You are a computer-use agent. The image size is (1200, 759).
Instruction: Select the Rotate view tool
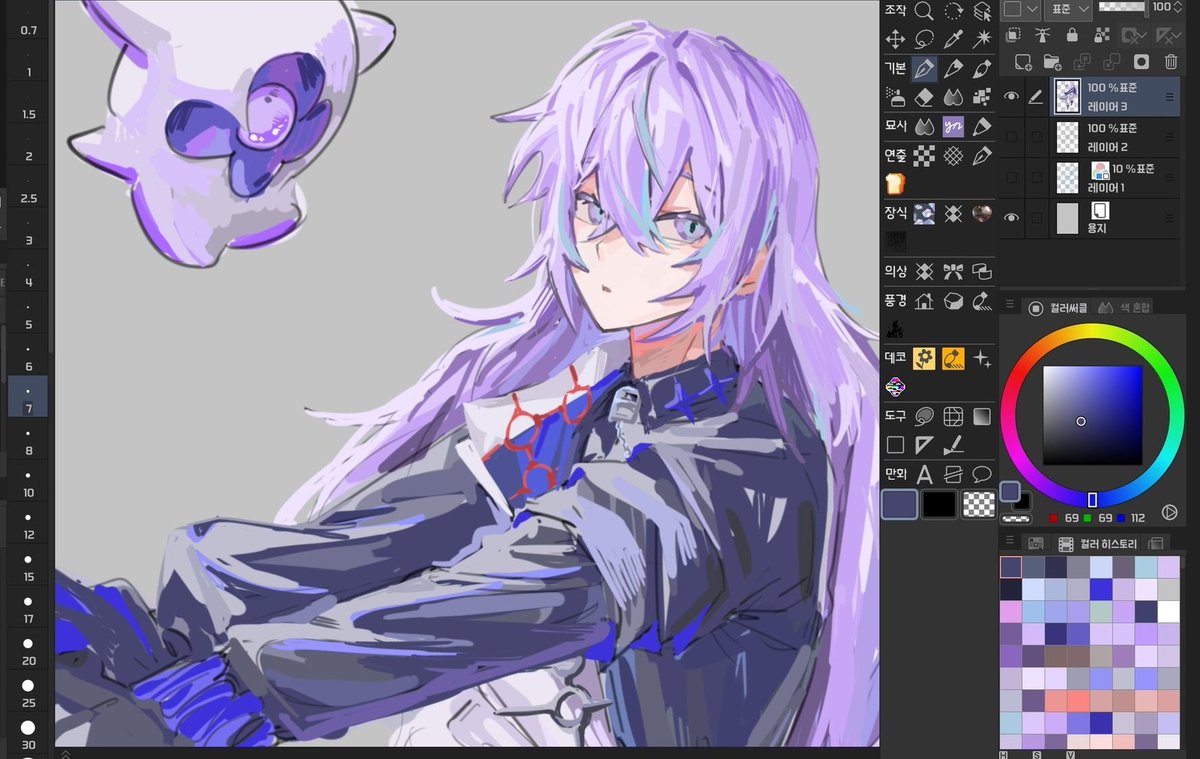click(954, 11)
